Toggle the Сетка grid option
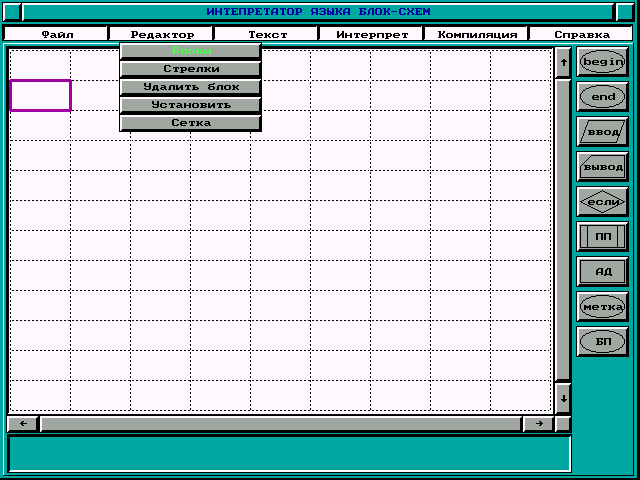640x480 pixels. (x=190, y=123)
